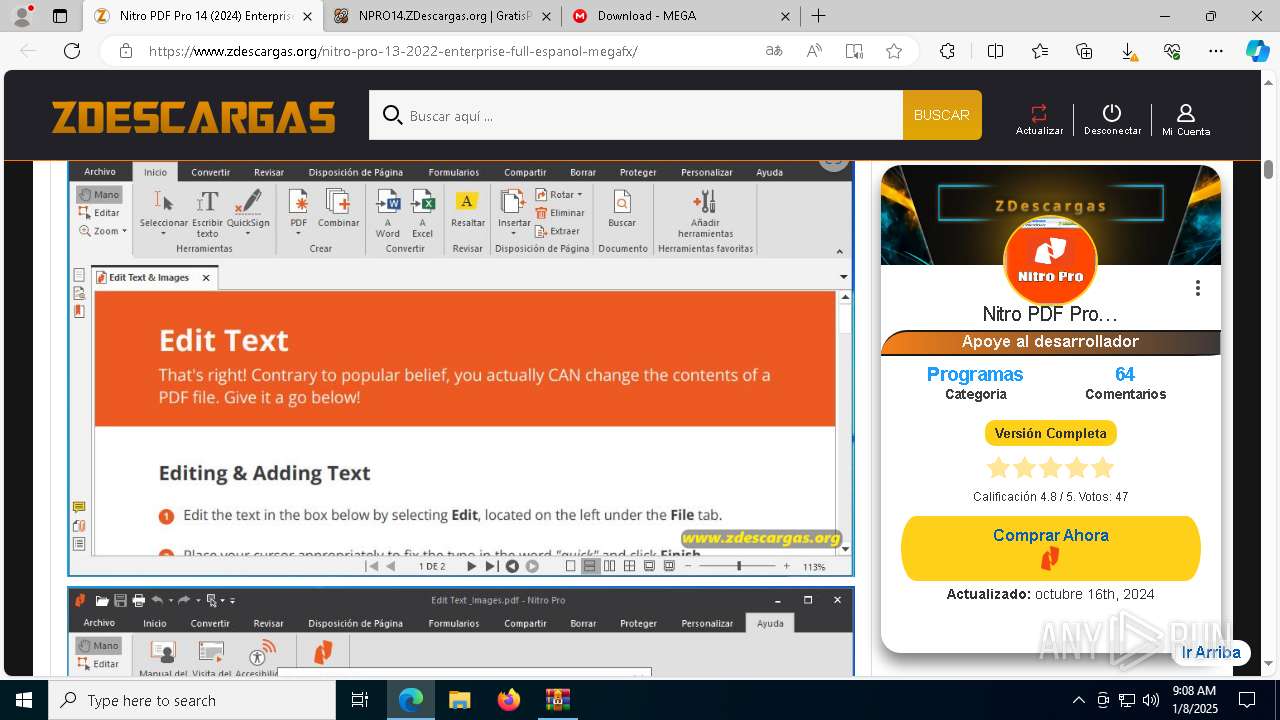The width and height of the screenshot is (1280, 720).
Task: Toggle continuous page view in Nitro status bar
Action: pos(590,566)
